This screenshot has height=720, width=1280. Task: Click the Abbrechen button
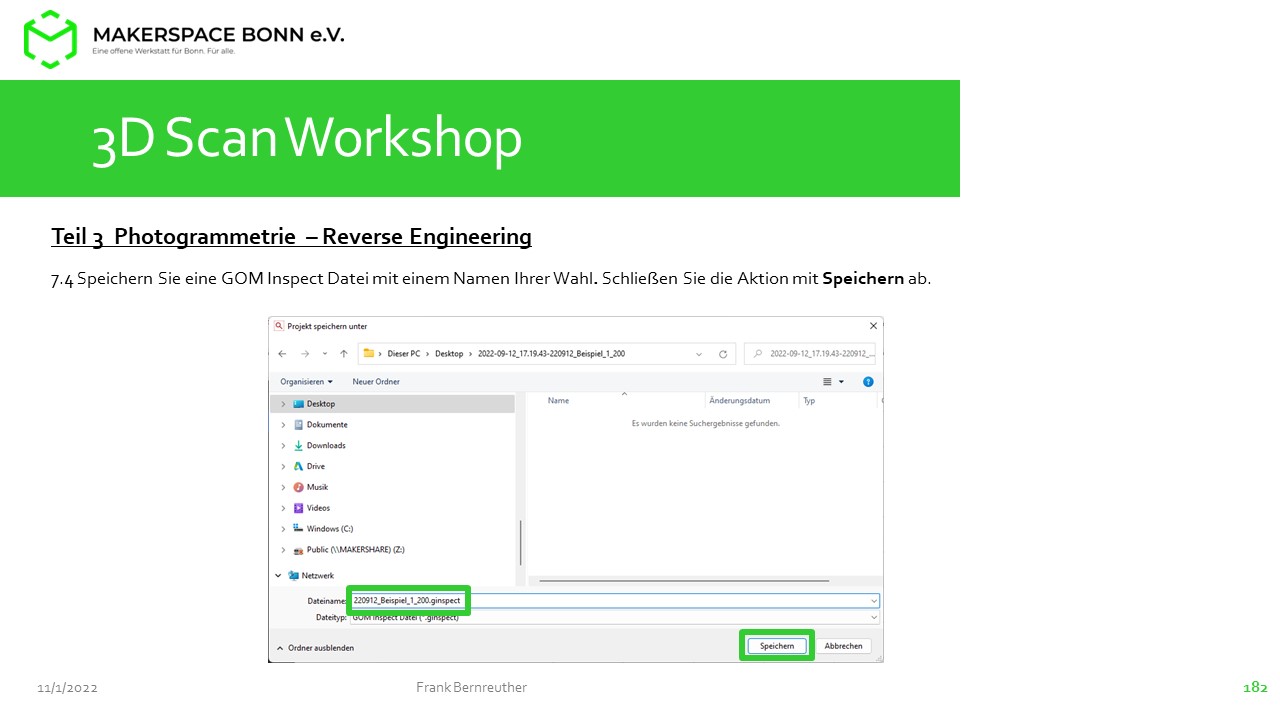(x=843, y=646)
